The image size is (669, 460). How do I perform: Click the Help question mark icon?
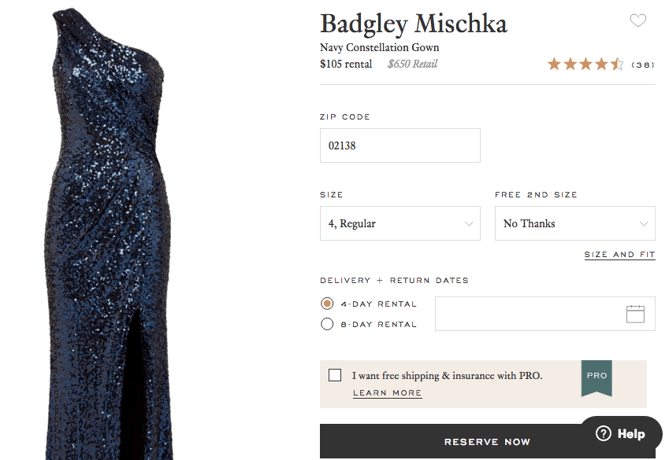(x=603, y=434)
